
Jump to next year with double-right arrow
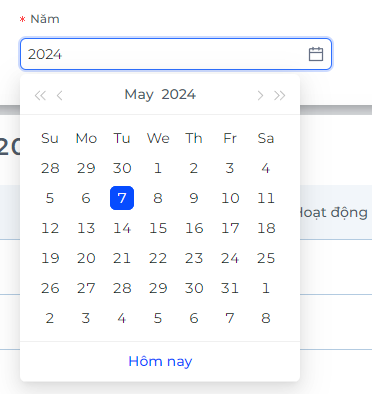click(280, 95)
